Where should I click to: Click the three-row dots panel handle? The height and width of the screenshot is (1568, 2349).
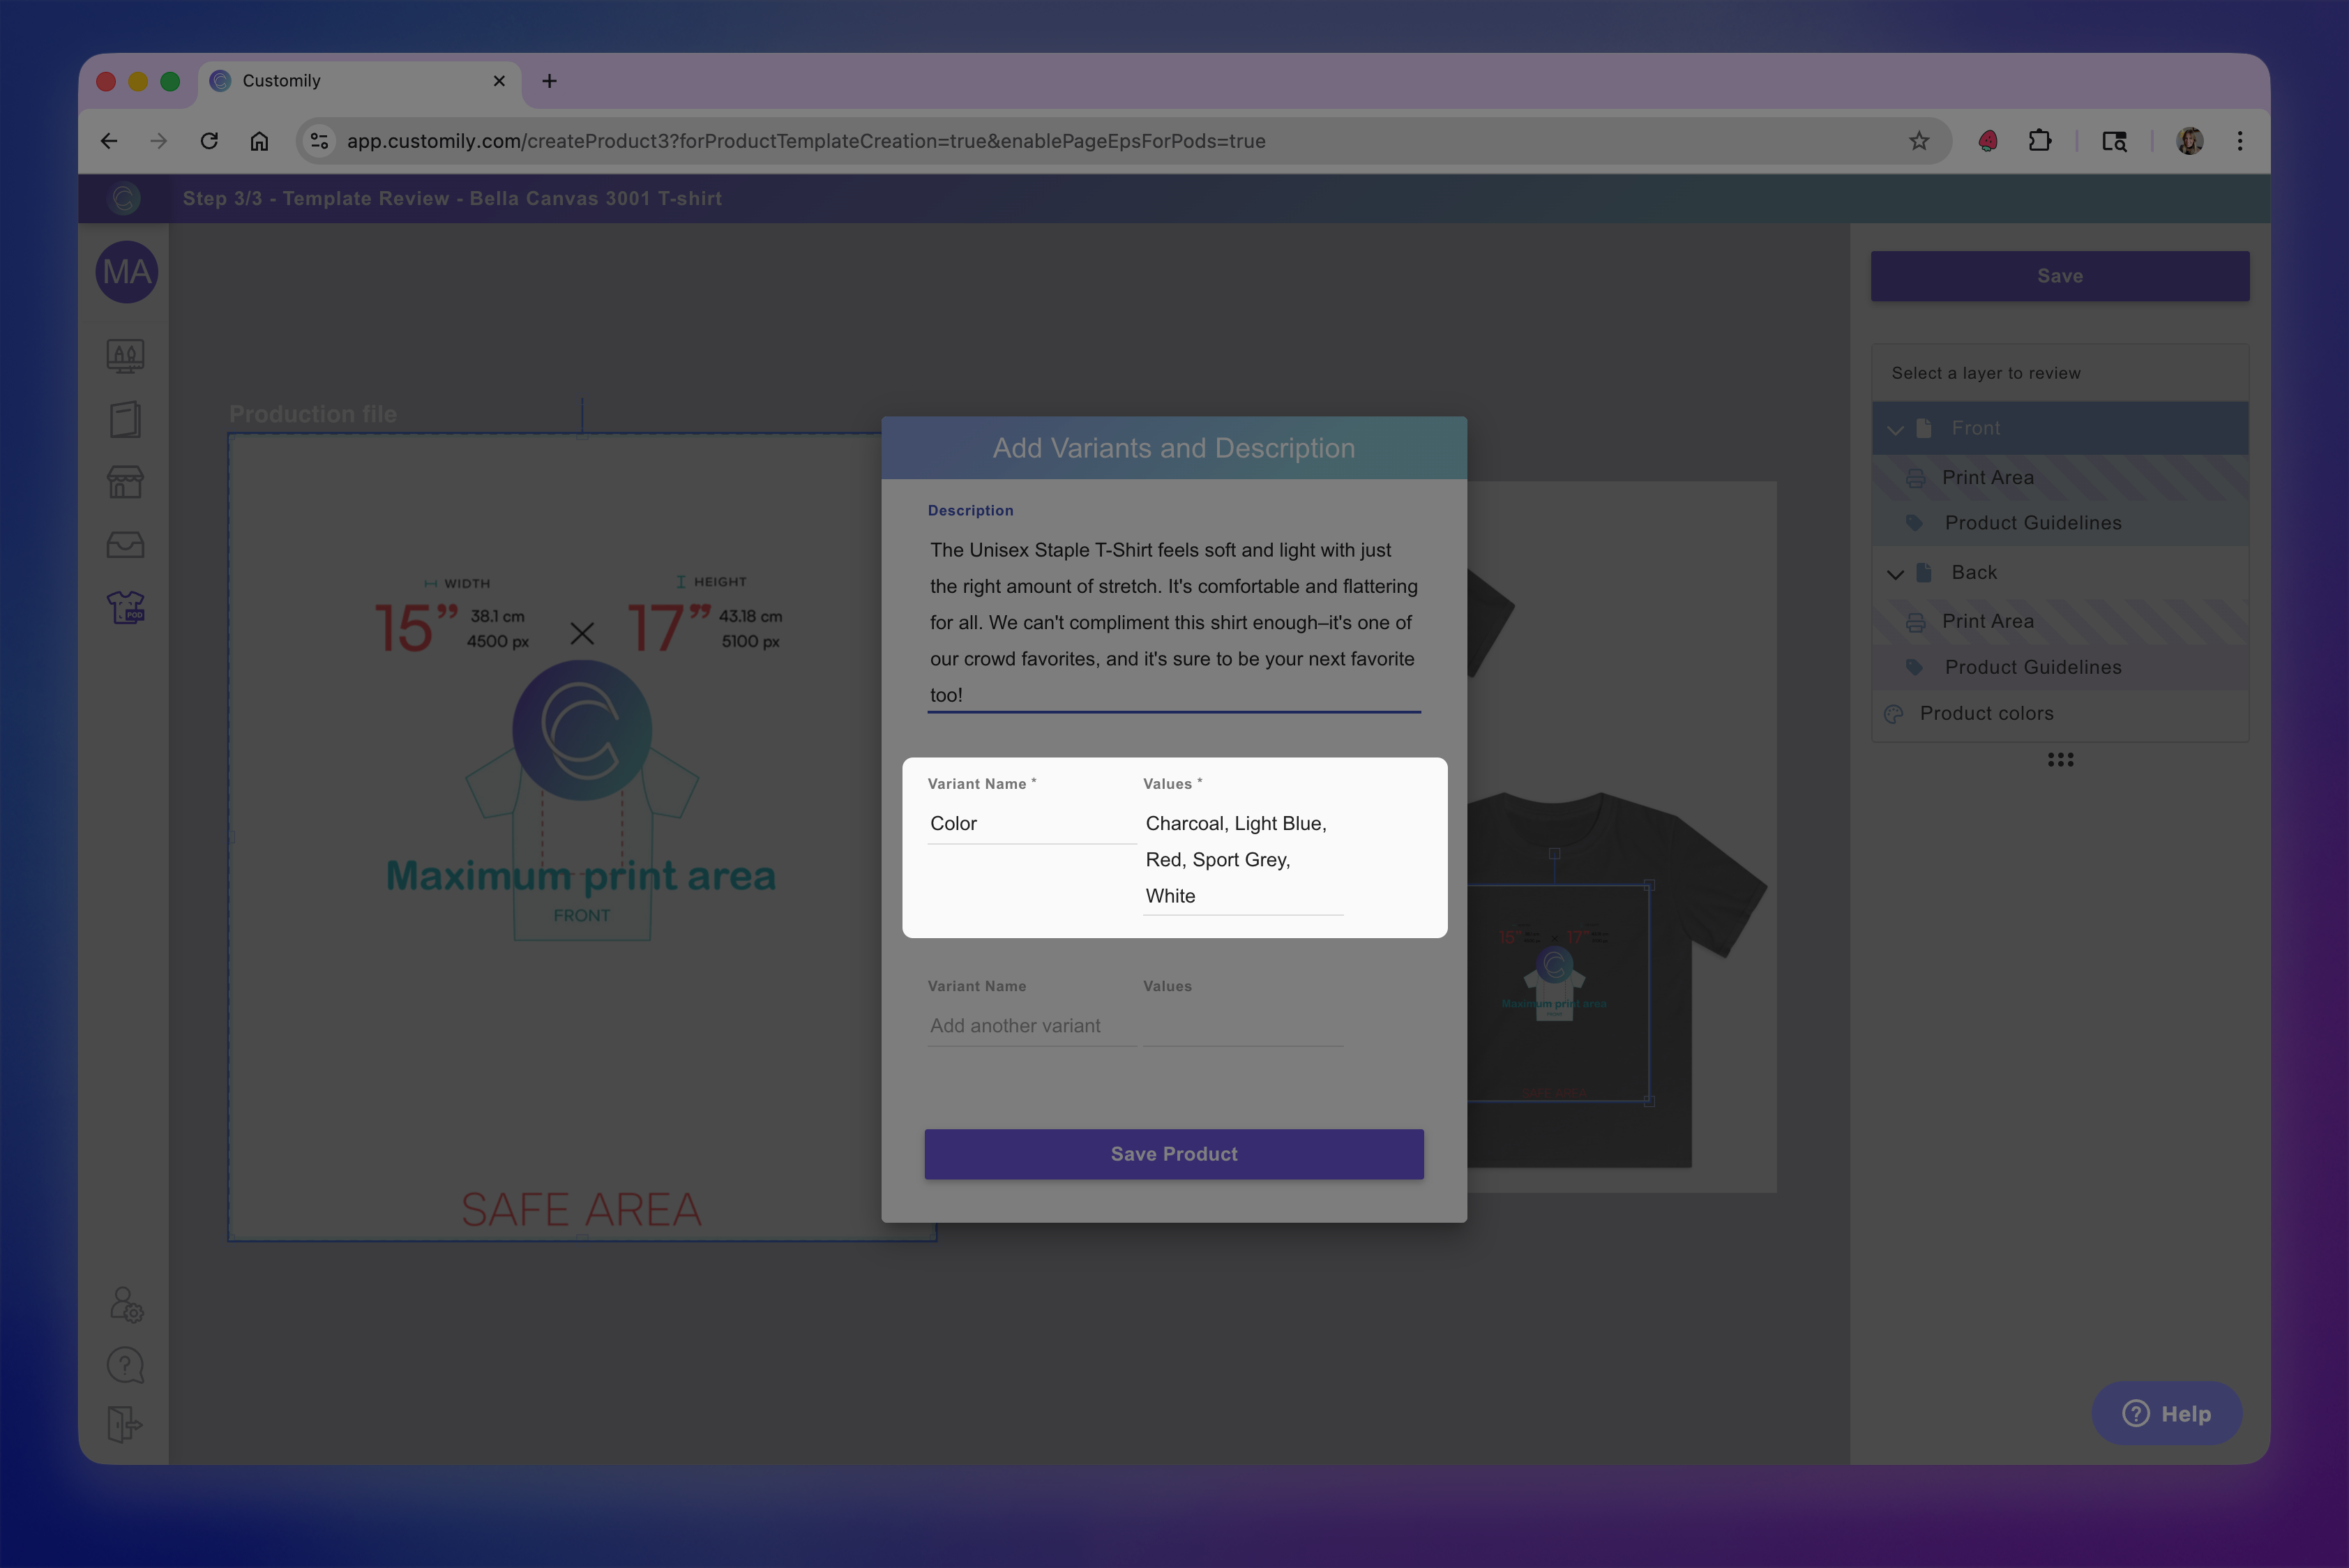pos(2060,760)
